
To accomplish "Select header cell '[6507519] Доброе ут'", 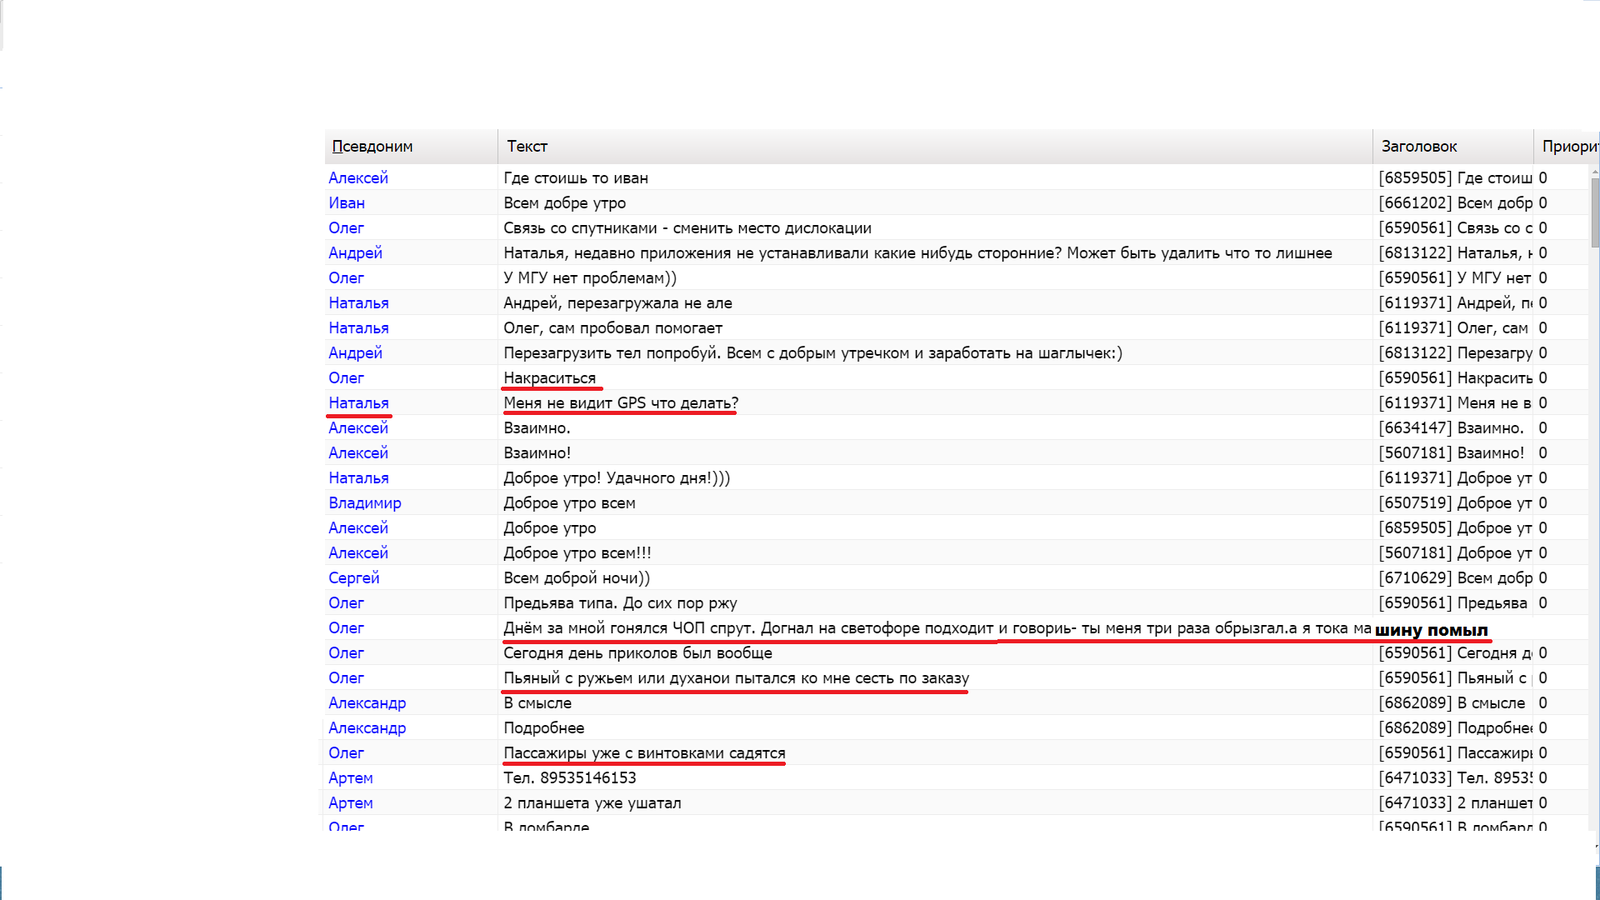I will [x=1455, y=503].
